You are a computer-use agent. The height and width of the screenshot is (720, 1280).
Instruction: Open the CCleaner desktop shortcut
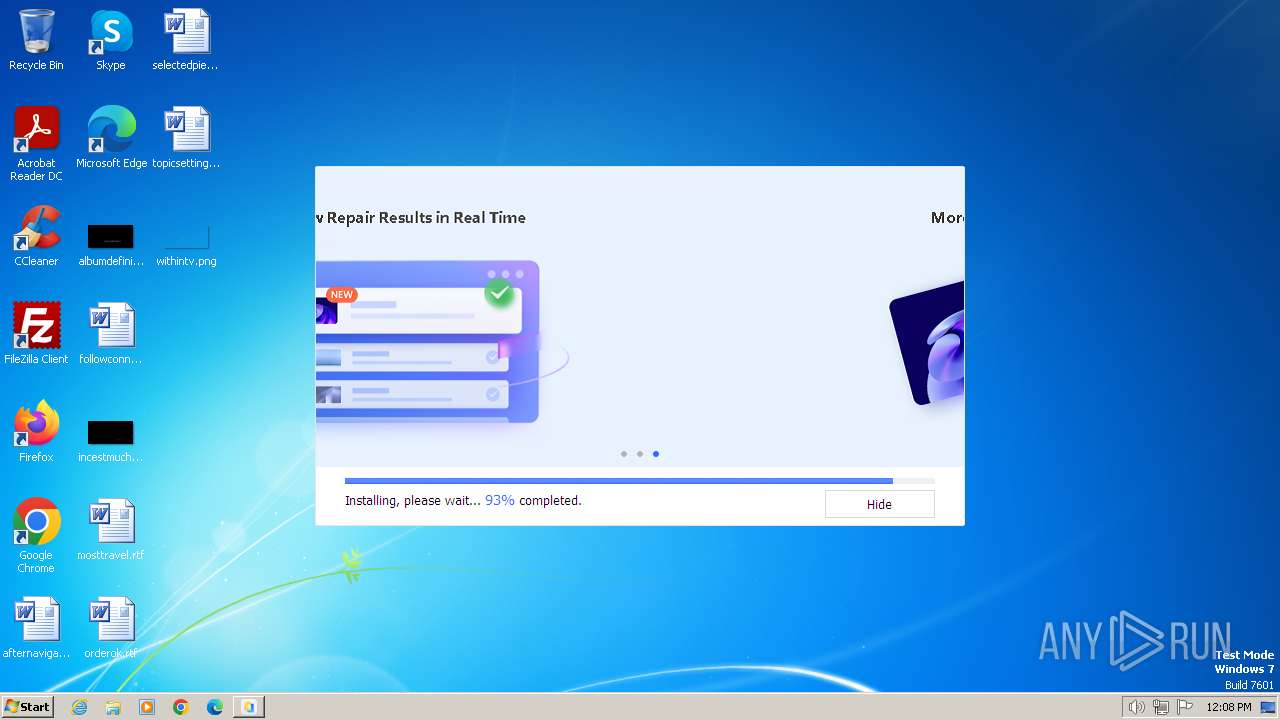pos(36,236)
